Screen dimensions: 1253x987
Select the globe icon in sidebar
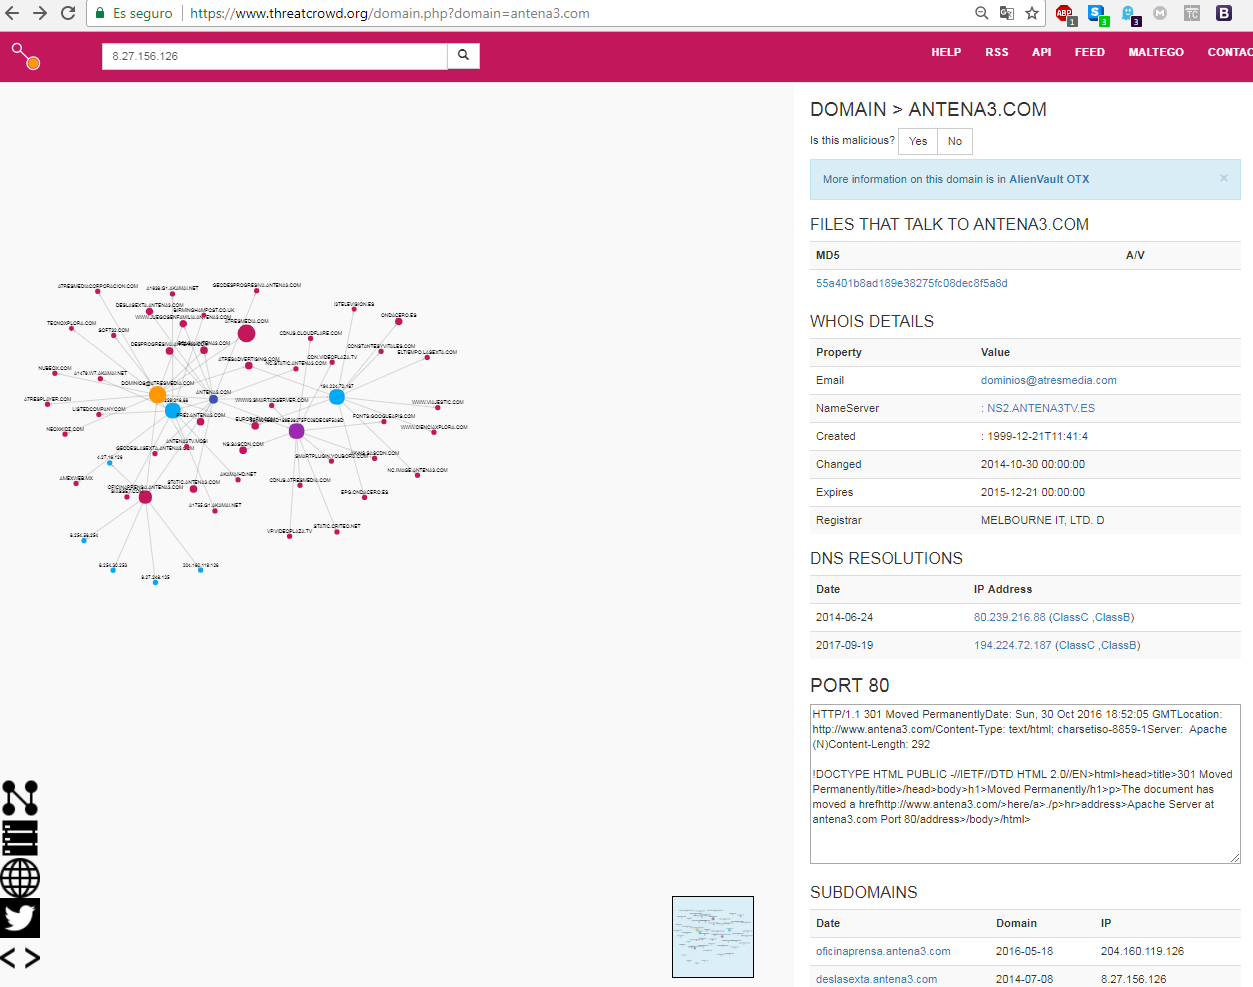point(20,878)
